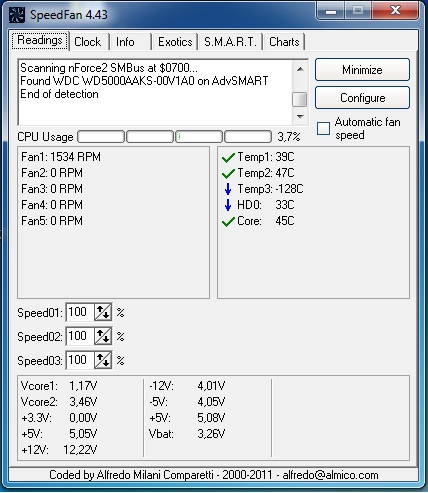This screenshot has width=428, height=493.
Task: Click the first CPU usage bar
Action: click(x=101, y=137)
